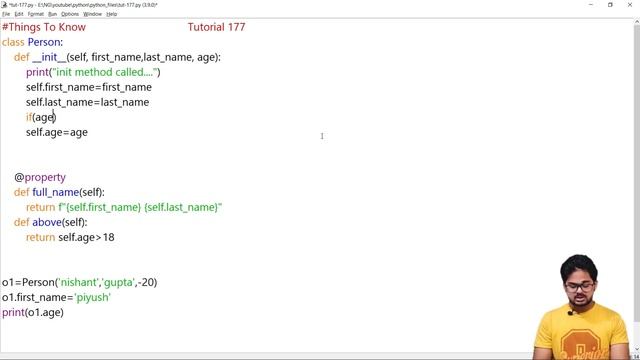Screen dimensions: 640x360
Task: Click the 'return self.age>18' line
Action: [70, 238]
